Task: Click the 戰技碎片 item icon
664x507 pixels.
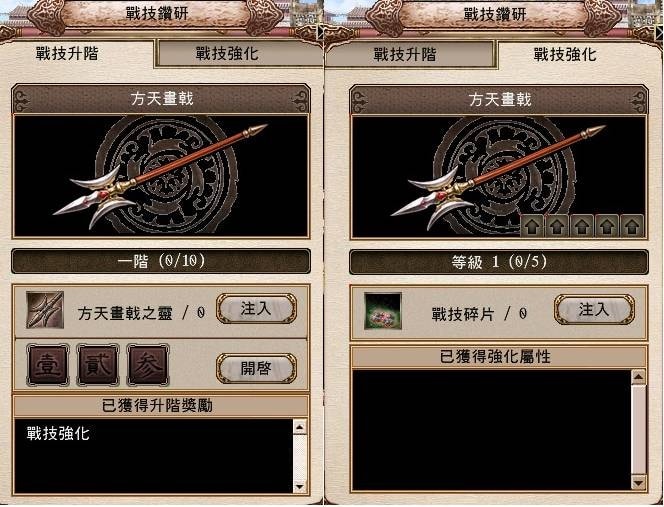Action: coord(383,311)
